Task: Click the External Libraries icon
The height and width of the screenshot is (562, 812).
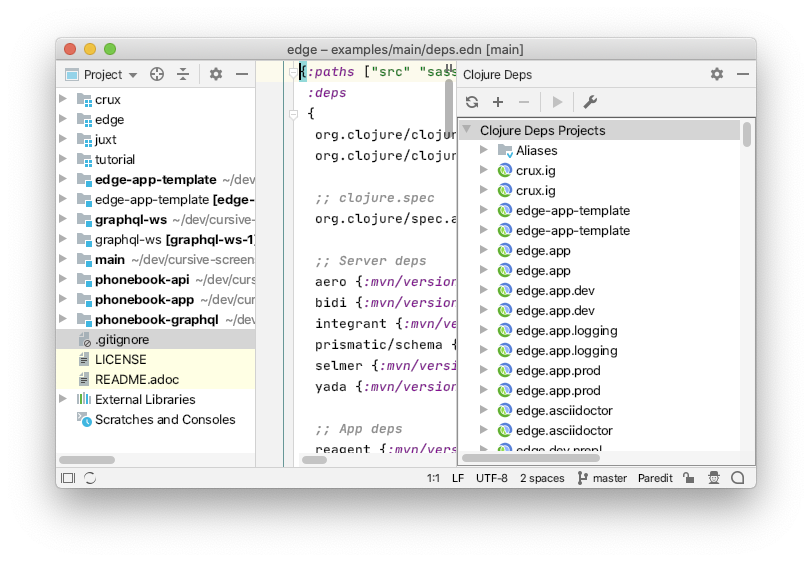Action: [83, 399]
